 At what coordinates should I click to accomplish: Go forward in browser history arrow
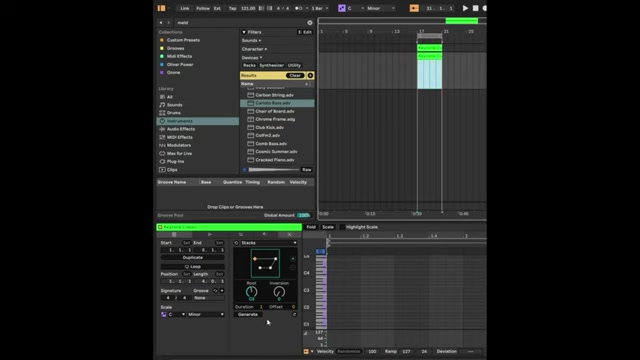pyautogui.click(x=168, y=23)
